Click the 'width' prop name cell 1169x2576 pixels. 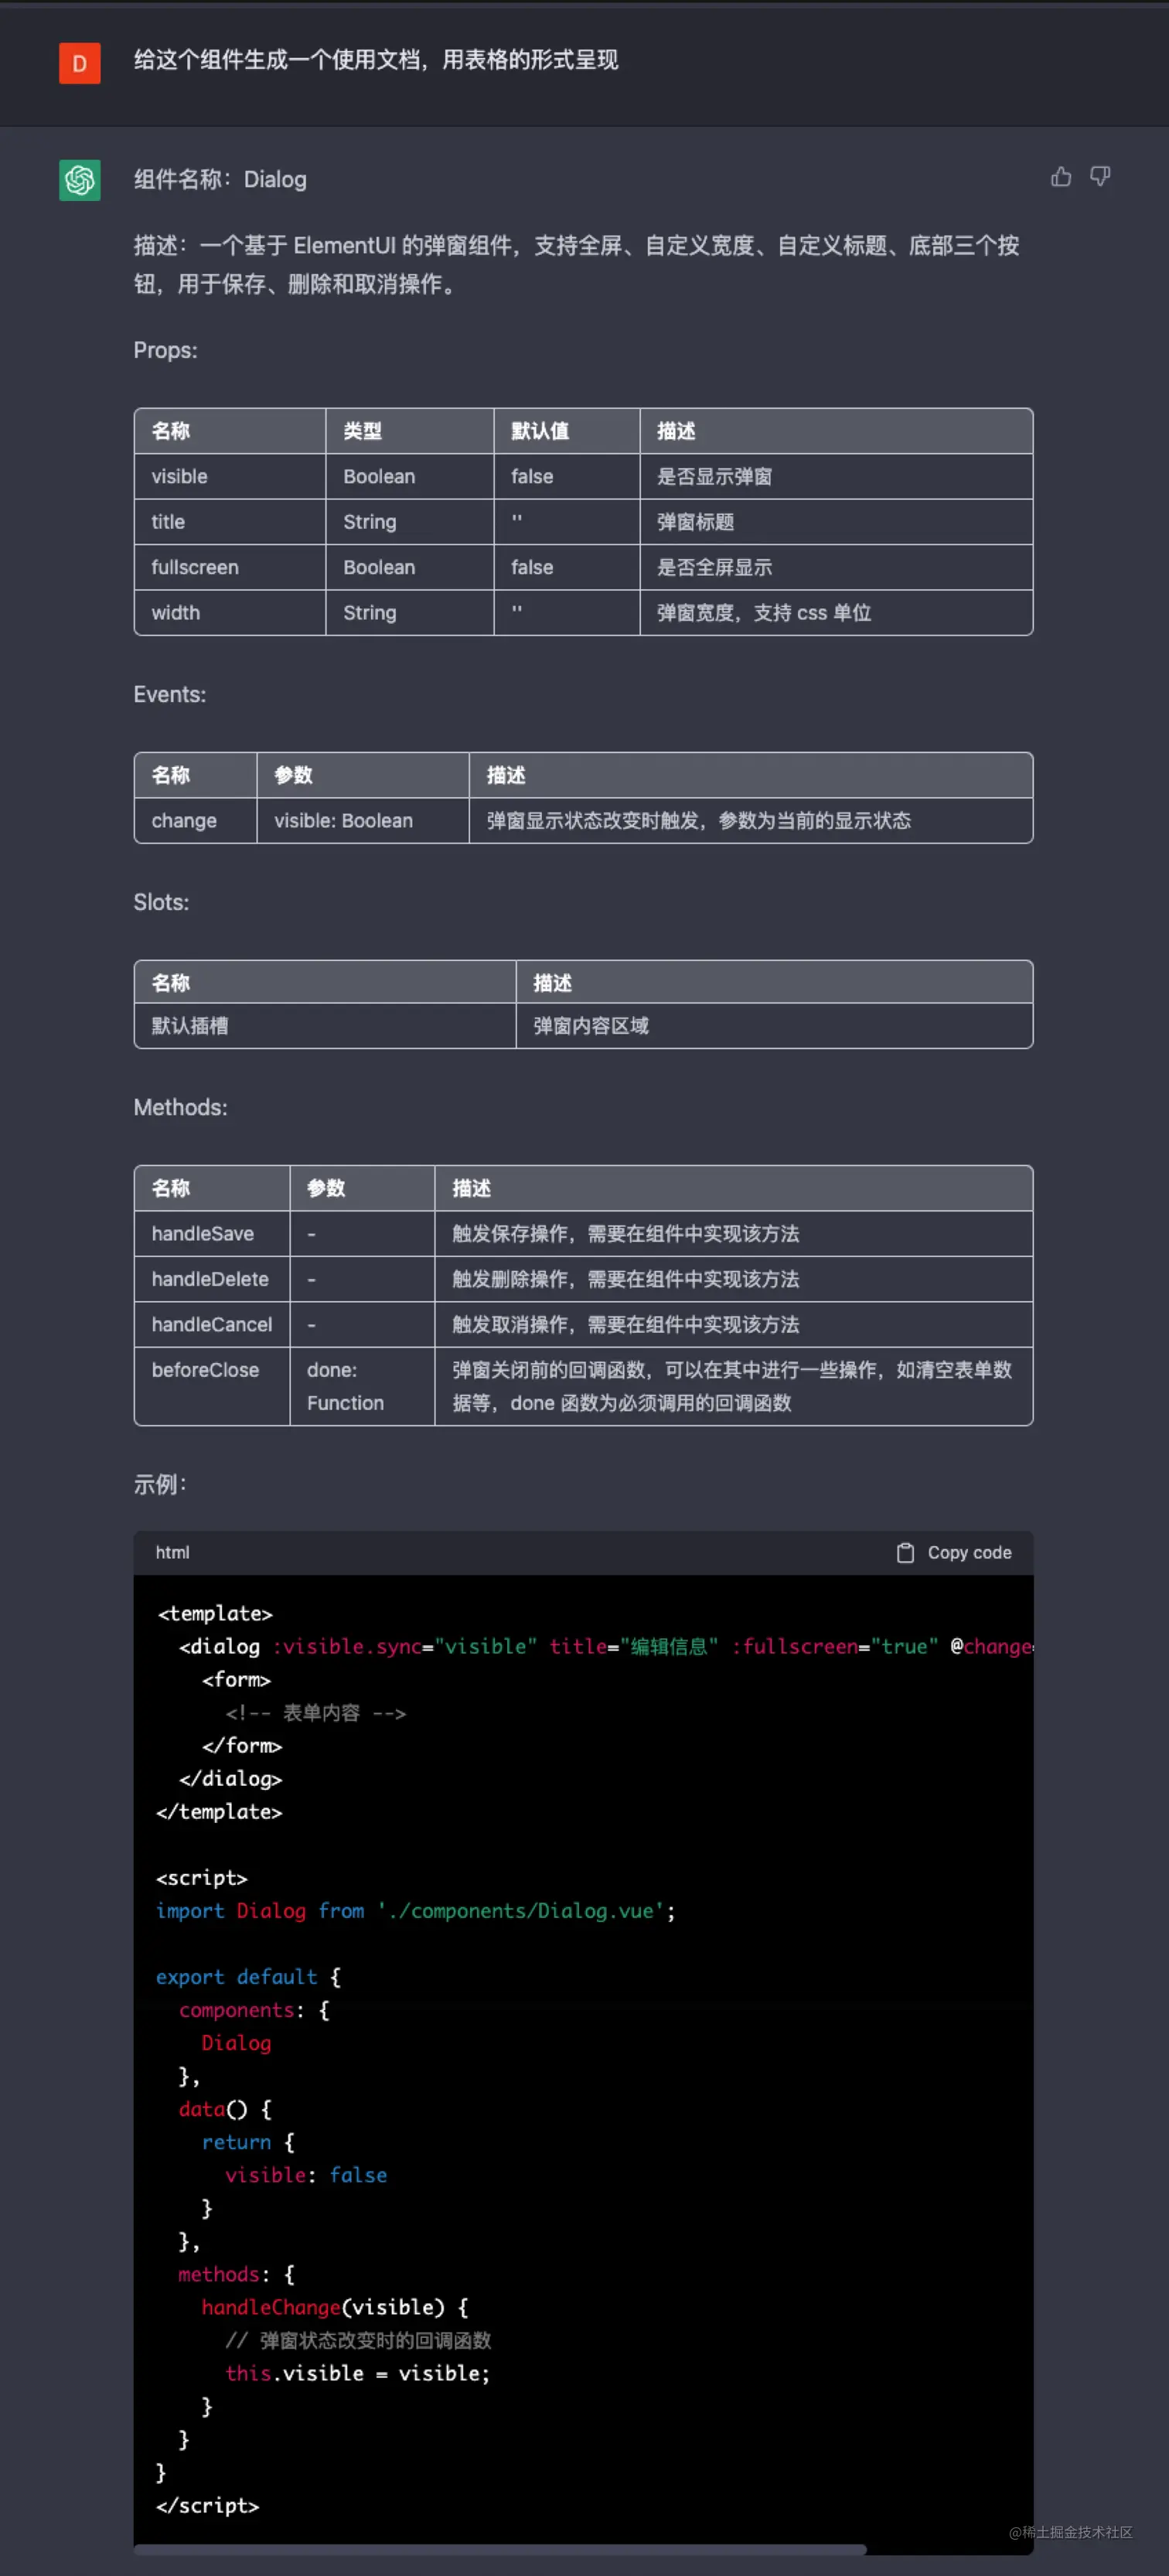click(x=230, y=612)
